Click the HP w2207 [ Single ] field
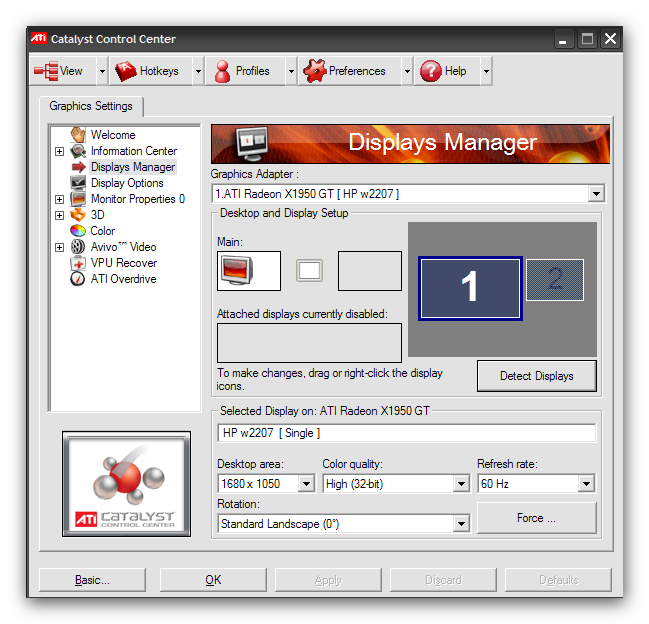 (x=406, y=433)
